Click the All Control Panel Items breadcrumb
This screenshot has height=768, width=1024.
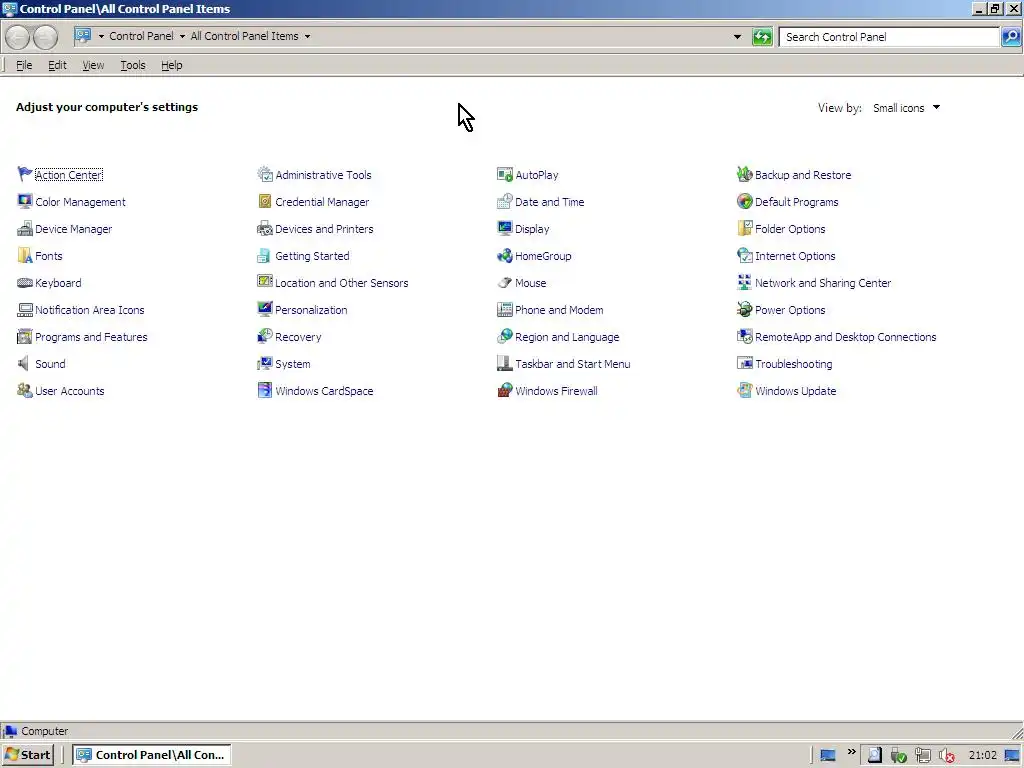[x=244, y=37]
